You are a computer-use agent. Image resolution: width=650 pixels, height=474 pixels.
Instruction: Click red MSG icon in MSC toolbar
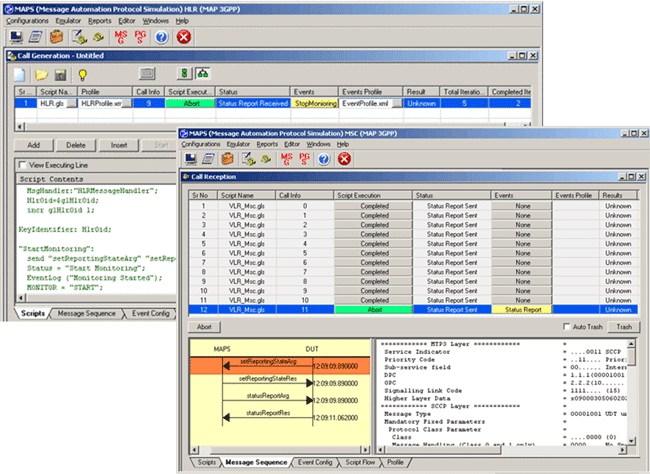pos(286,159)
